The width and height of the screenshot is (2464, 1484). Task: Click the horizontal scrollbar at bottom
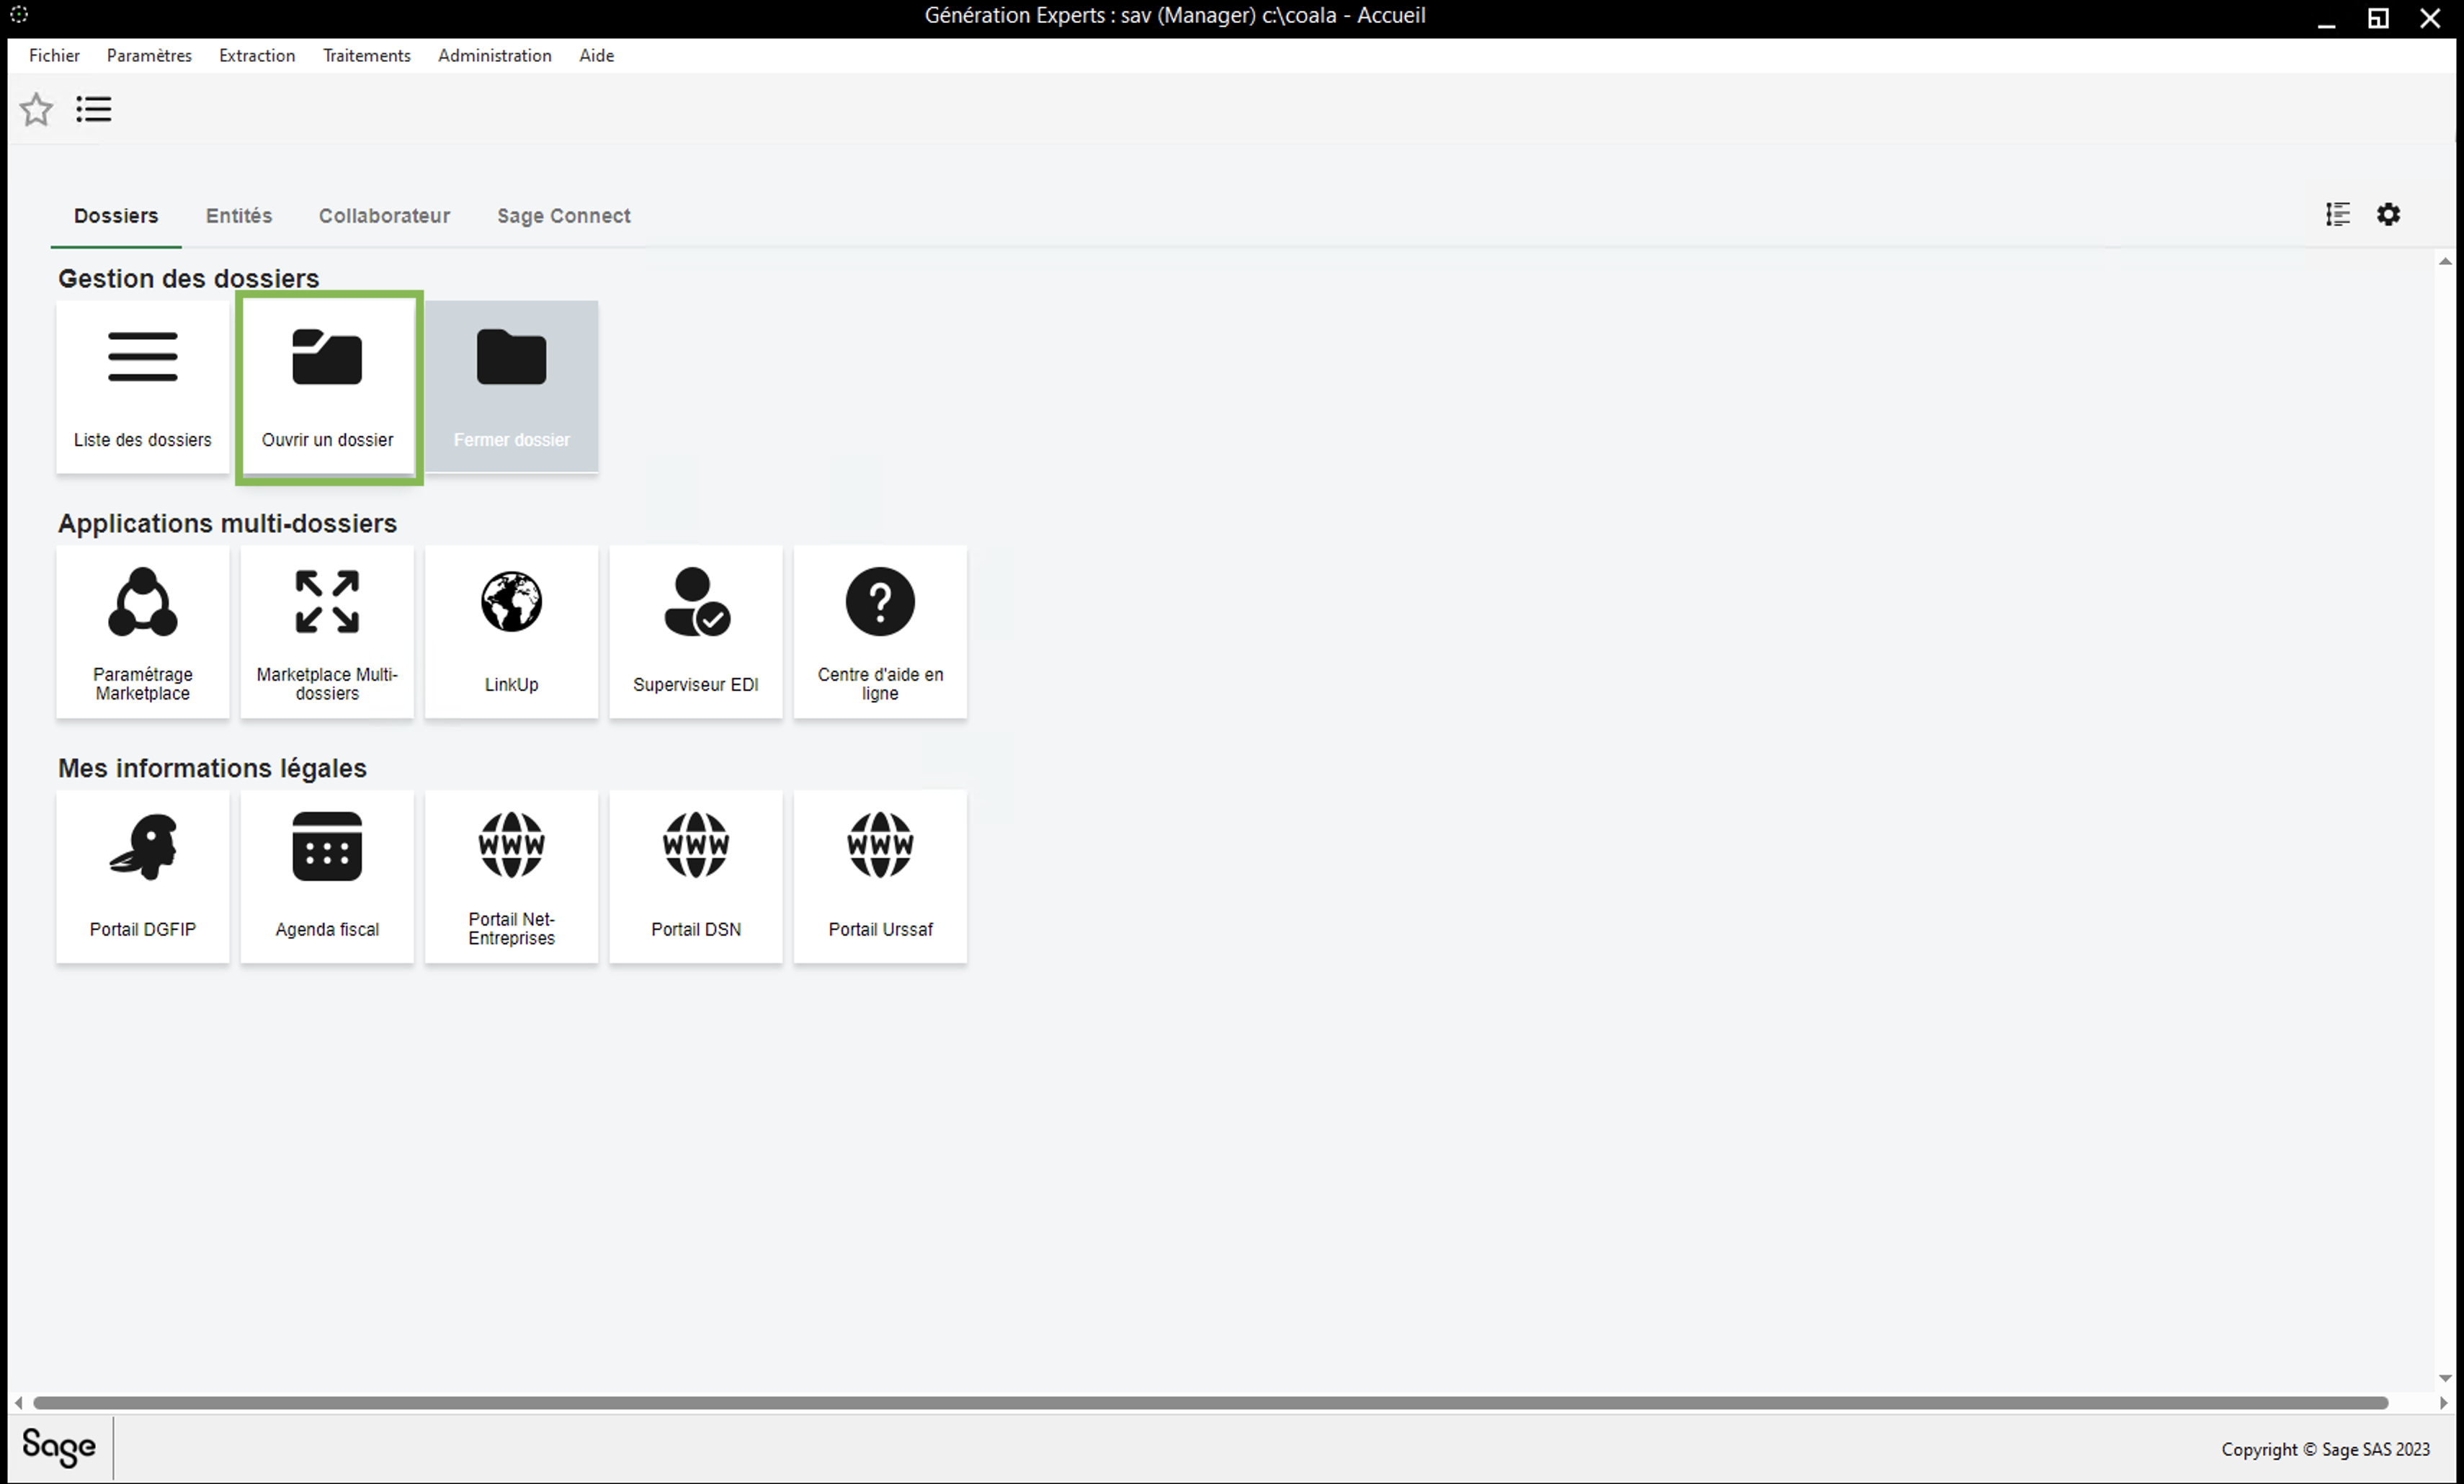coord(1210,1403)
